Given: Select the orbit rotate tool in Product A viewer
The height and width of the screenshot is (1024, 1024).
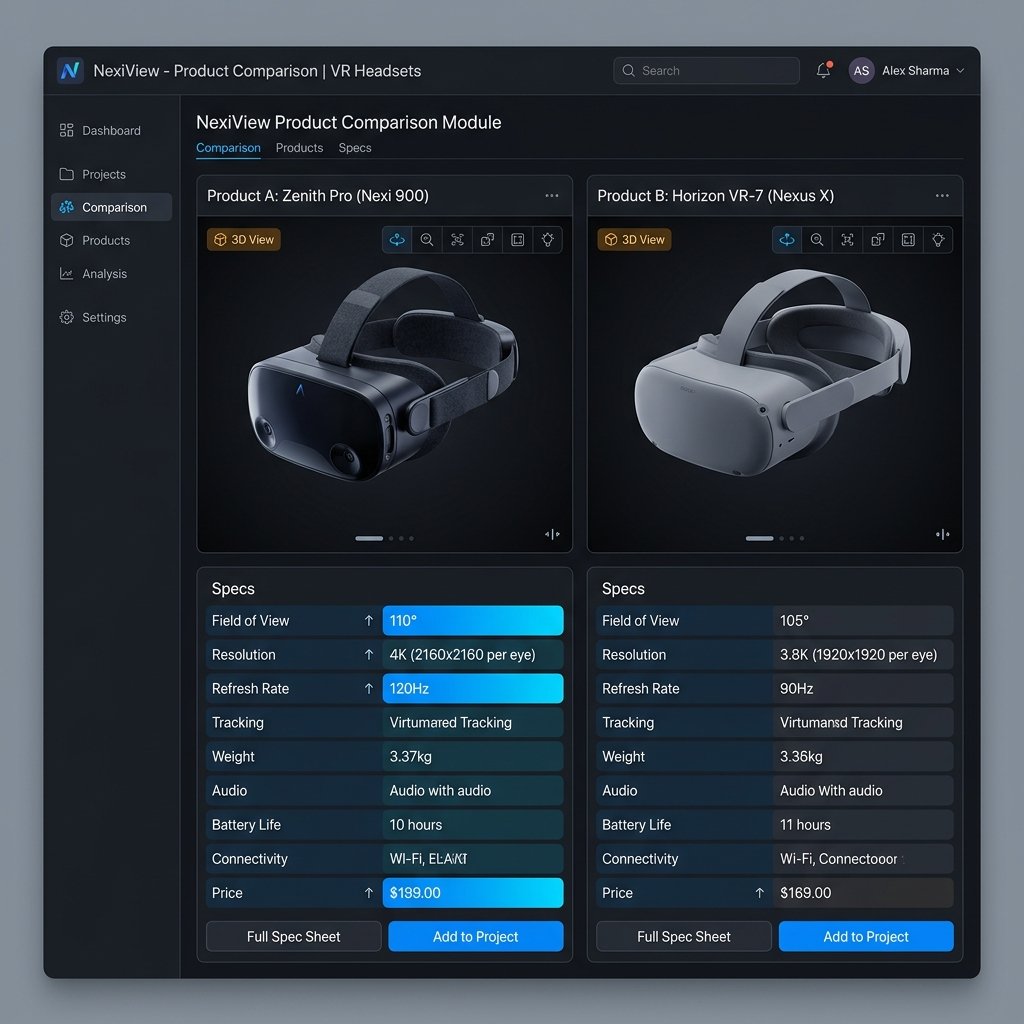Looking at the screenshot, I should (397, 240).
